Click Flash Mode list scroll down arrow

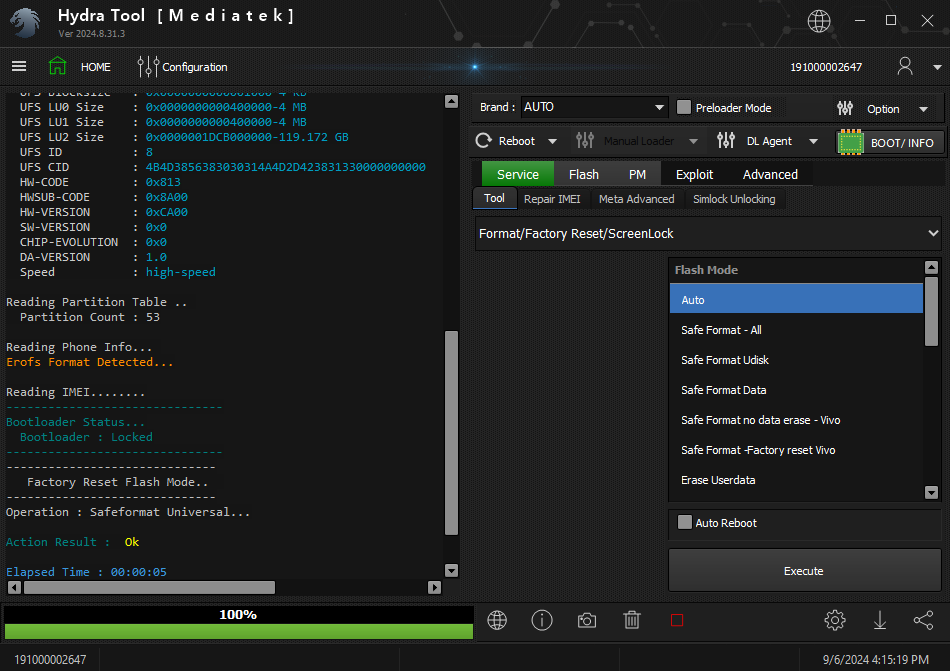932,492
